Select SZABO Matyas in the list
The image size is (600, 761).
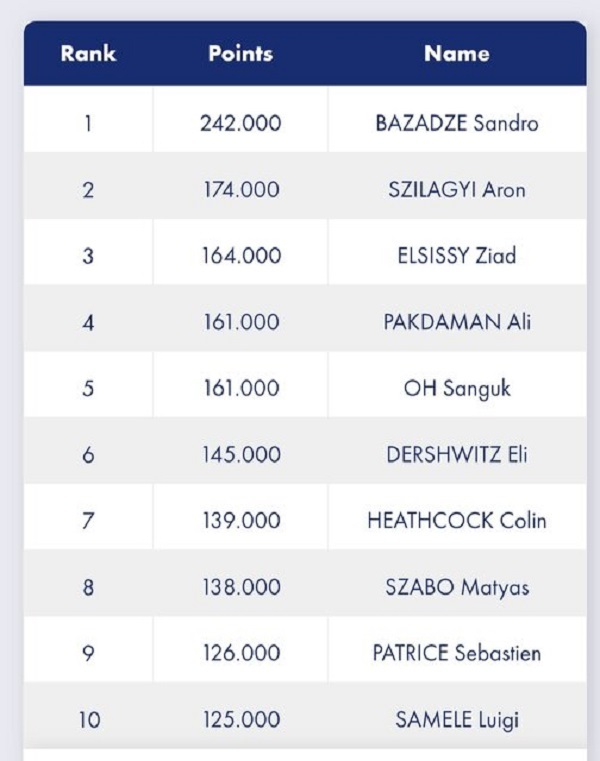tap(456, 587)
